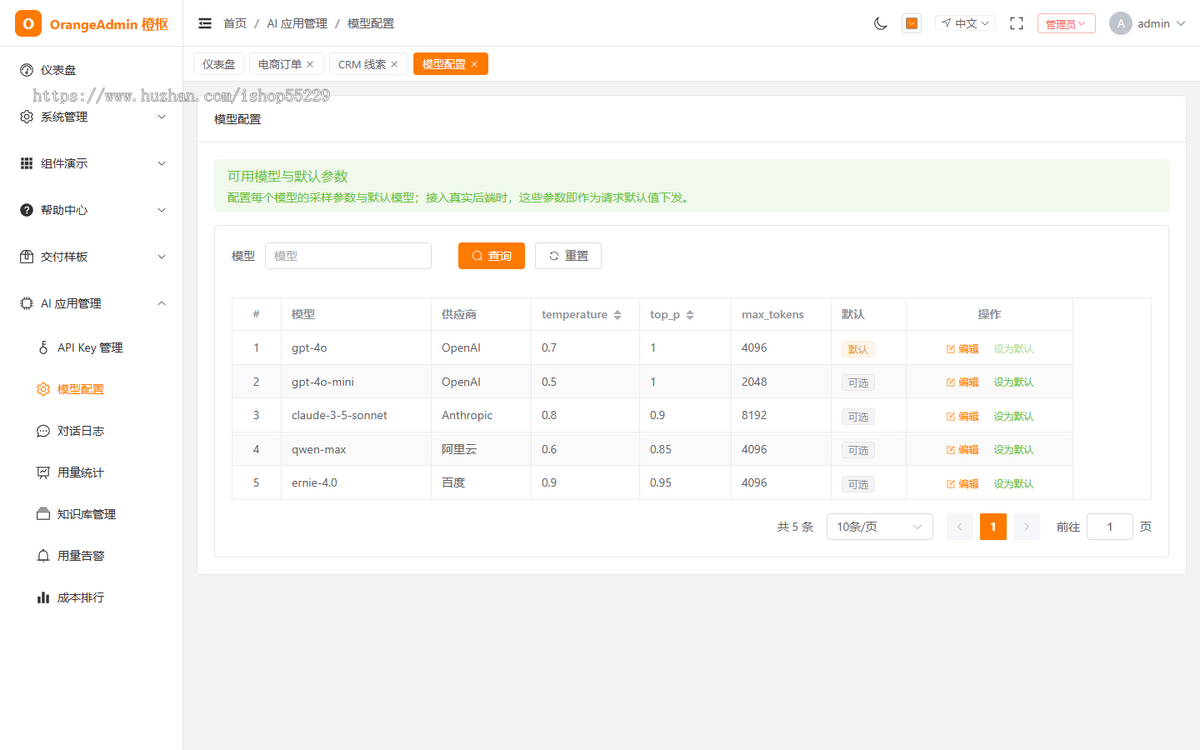Close the 电商订单 tab
1200x750 pixels.
tap(310, 64)
